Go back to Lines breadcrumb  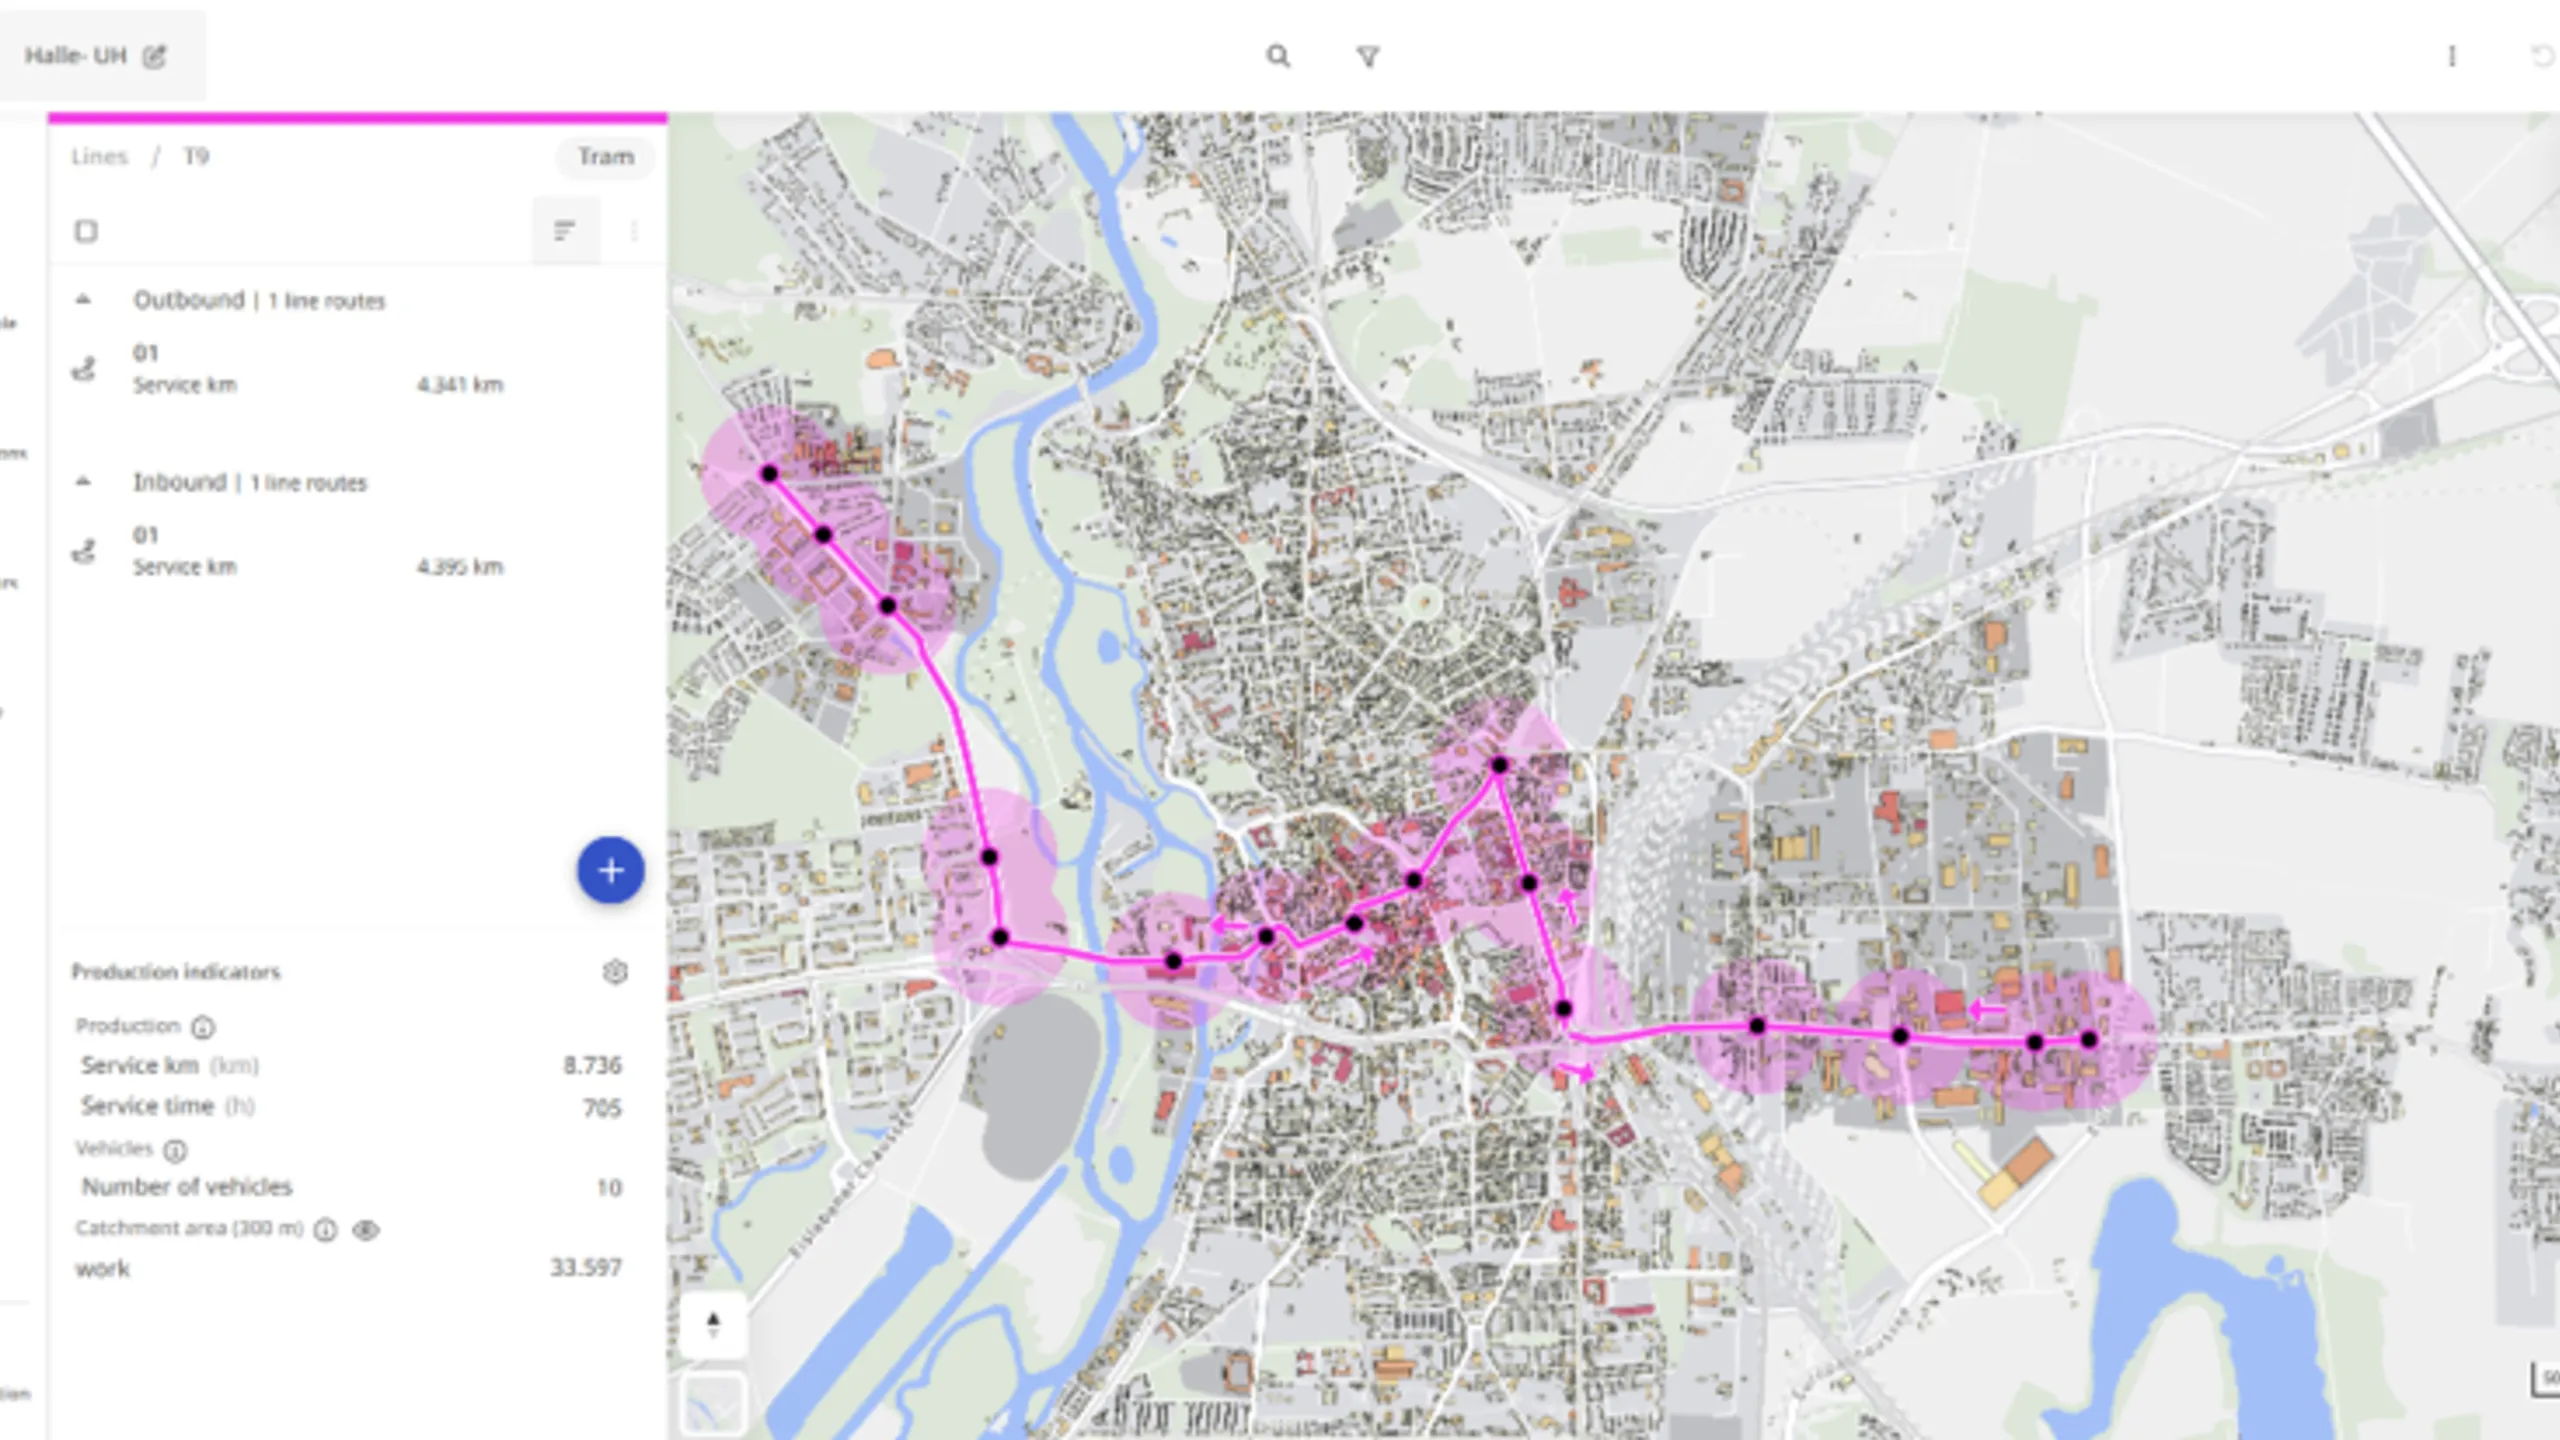tap(99, 156)
